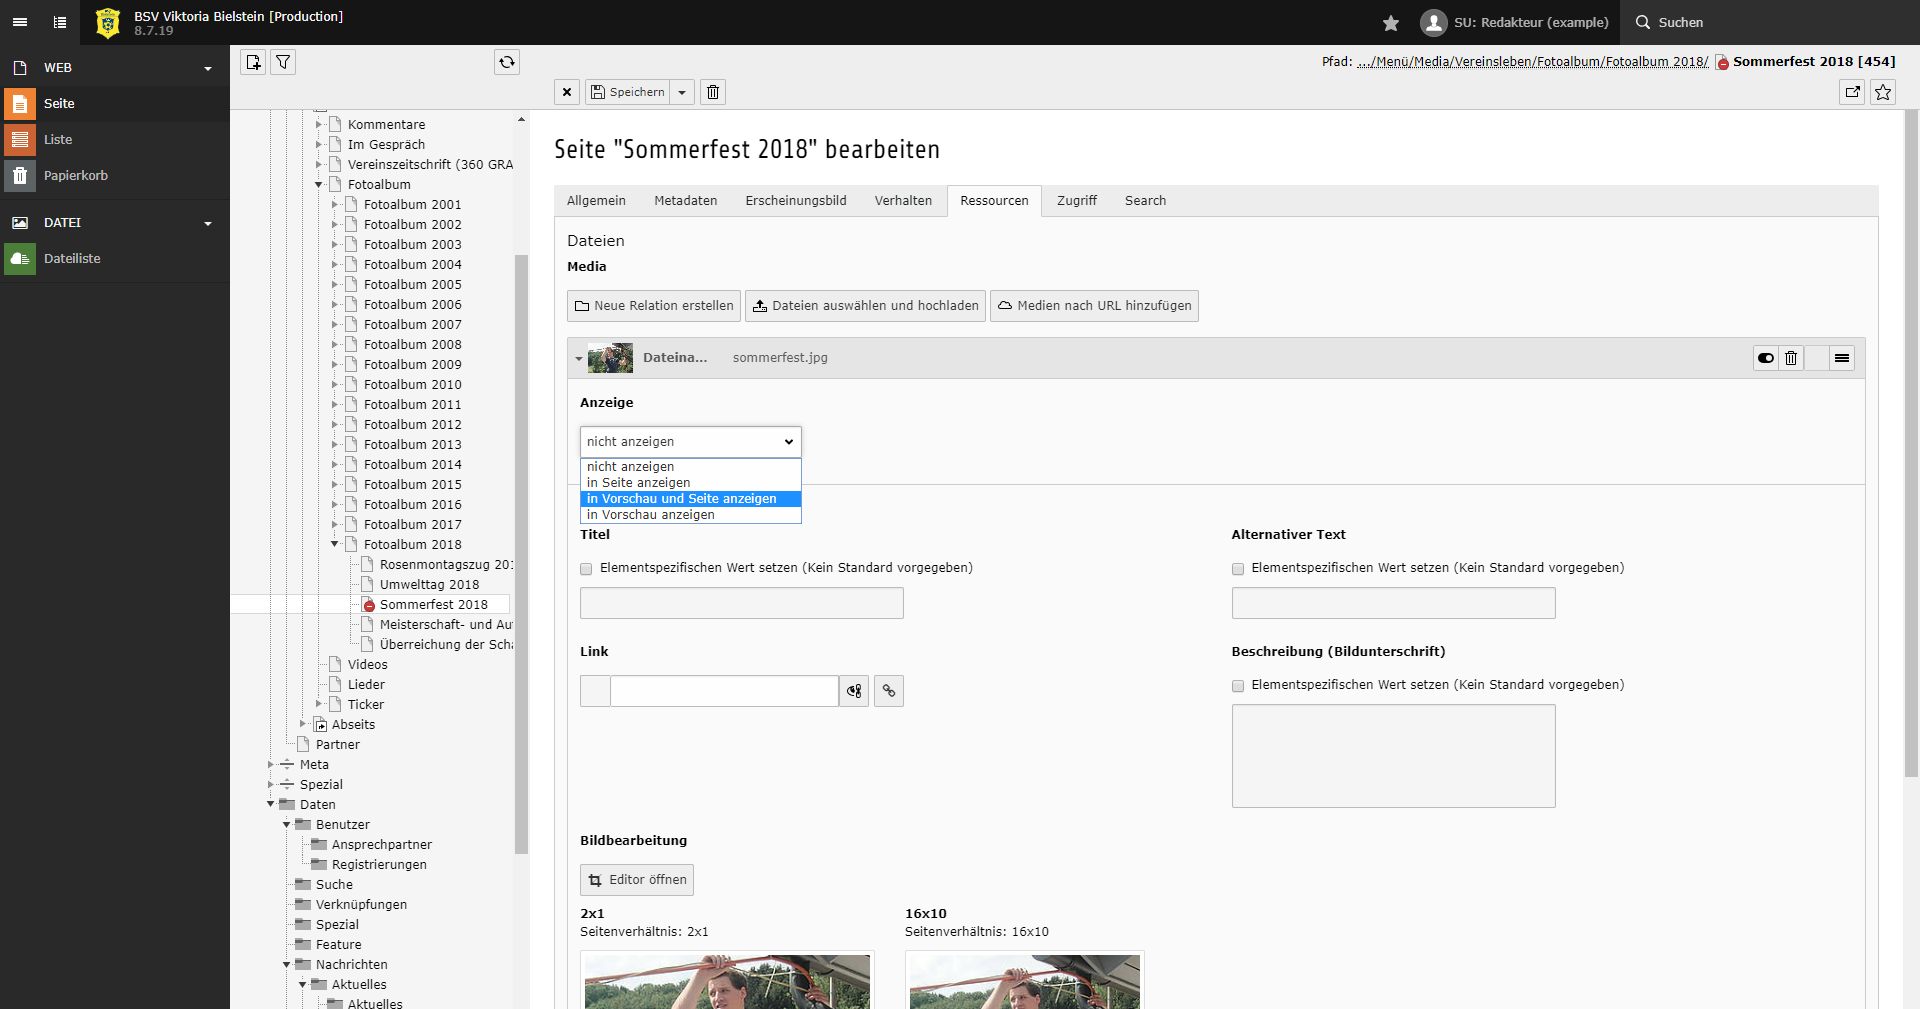Switch to the Metadaten tab
This screenshot has width=1920, height=1009.
[x=685, y=201]
